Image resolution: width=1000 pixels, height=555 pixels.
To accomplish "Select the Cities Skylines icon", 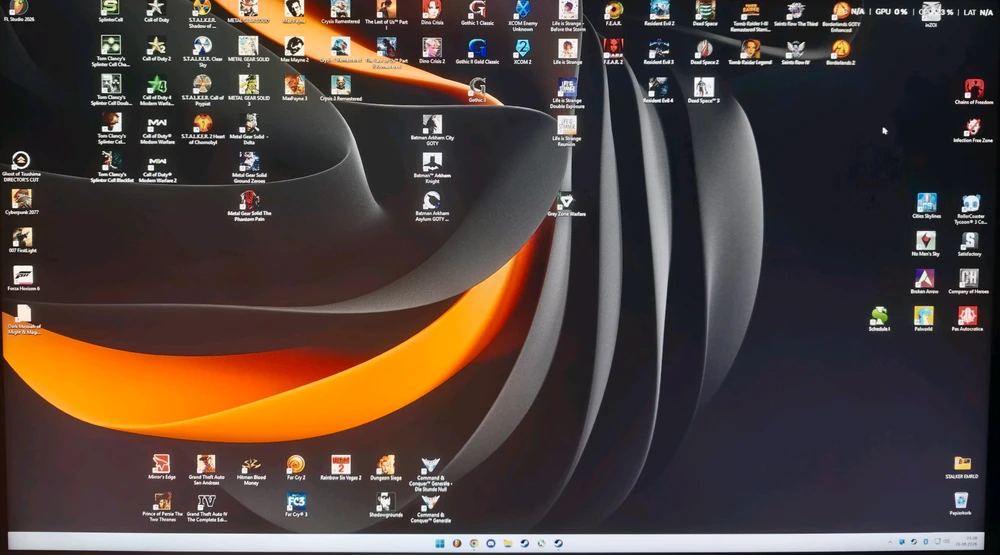I will coord(927,205).
